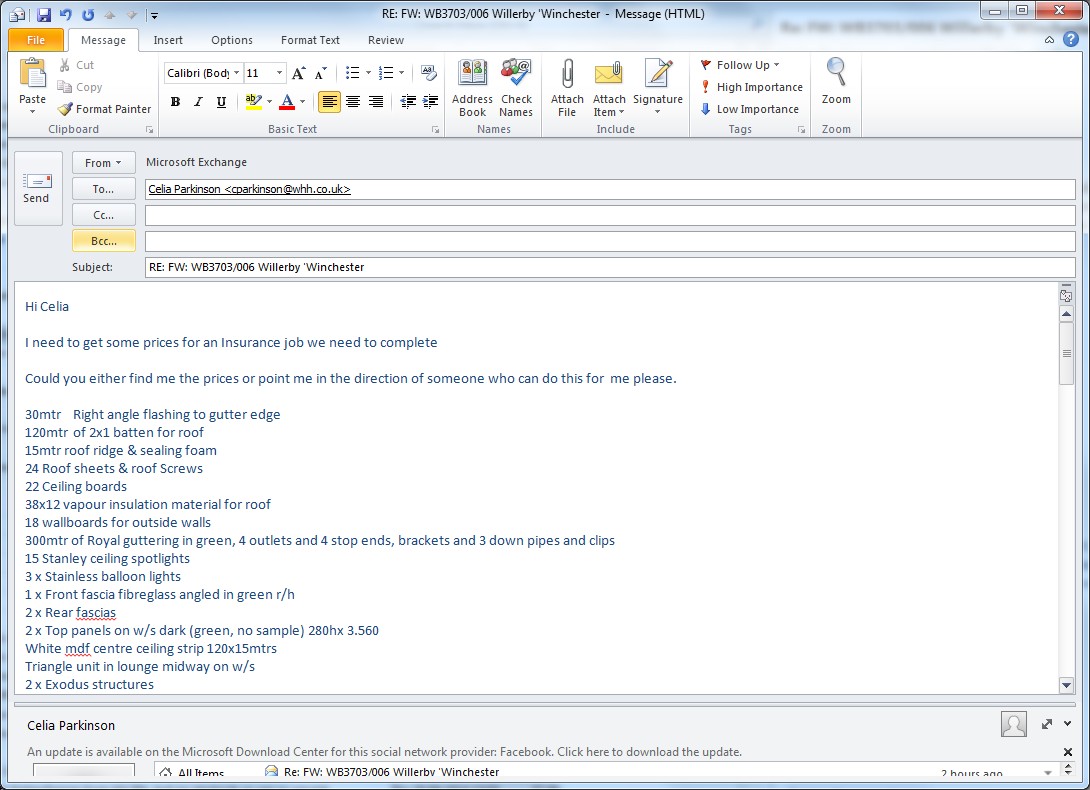Open the Customize Quick Access Toolbar arrow
This screenshot has width=1090, height=790.
tap(154, 15)
